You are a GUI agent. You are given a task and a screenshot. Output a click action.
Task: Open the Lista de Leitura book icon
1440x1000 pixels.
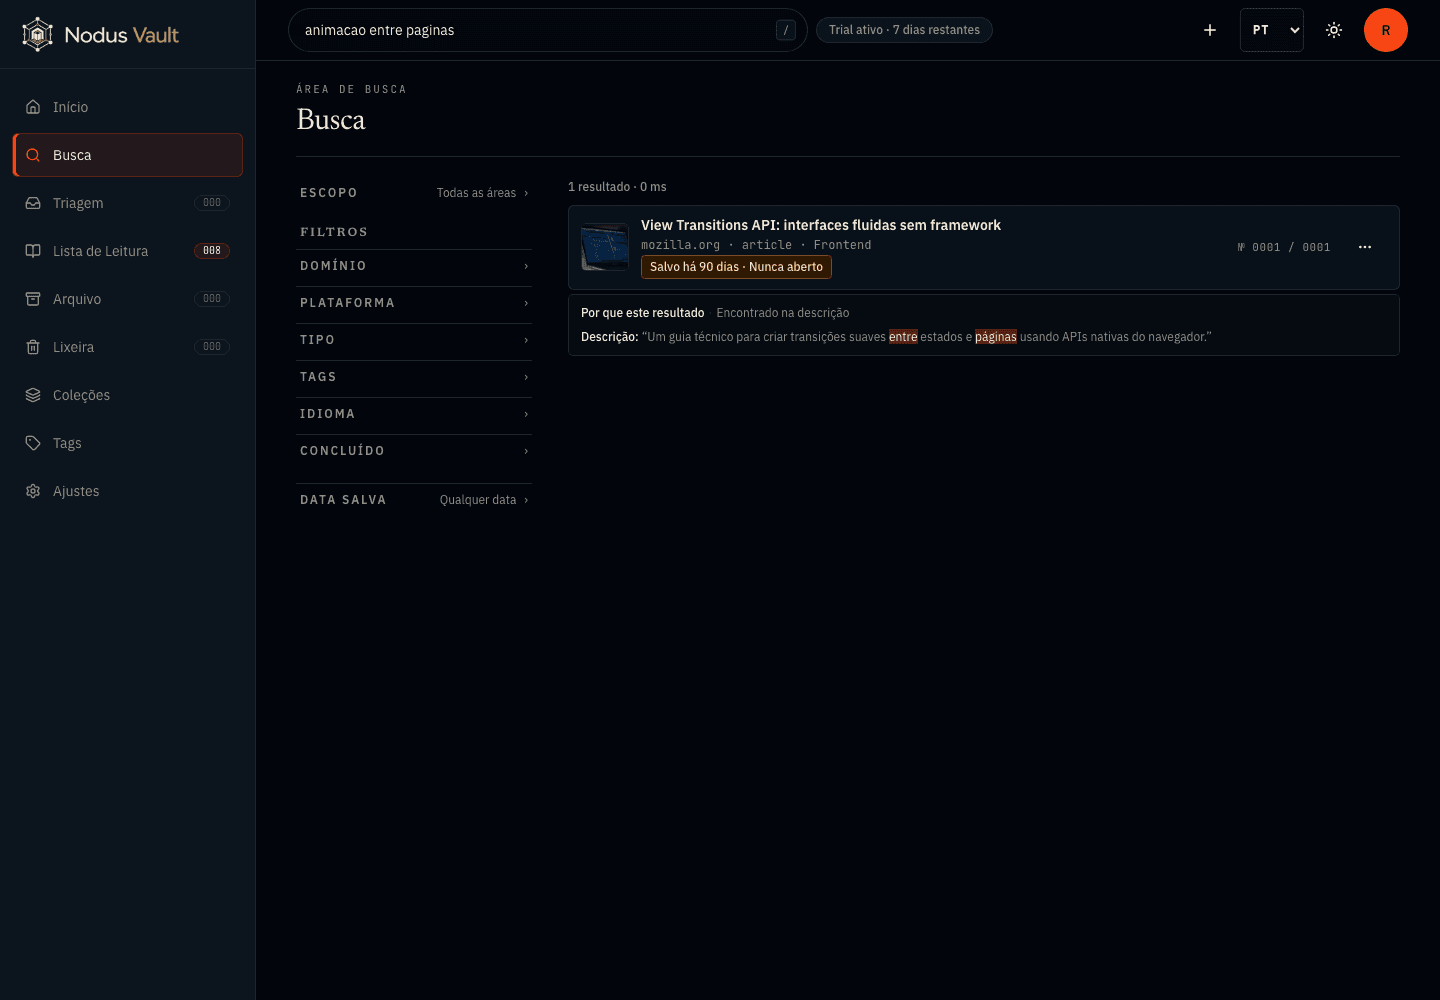tap(33, 251)
